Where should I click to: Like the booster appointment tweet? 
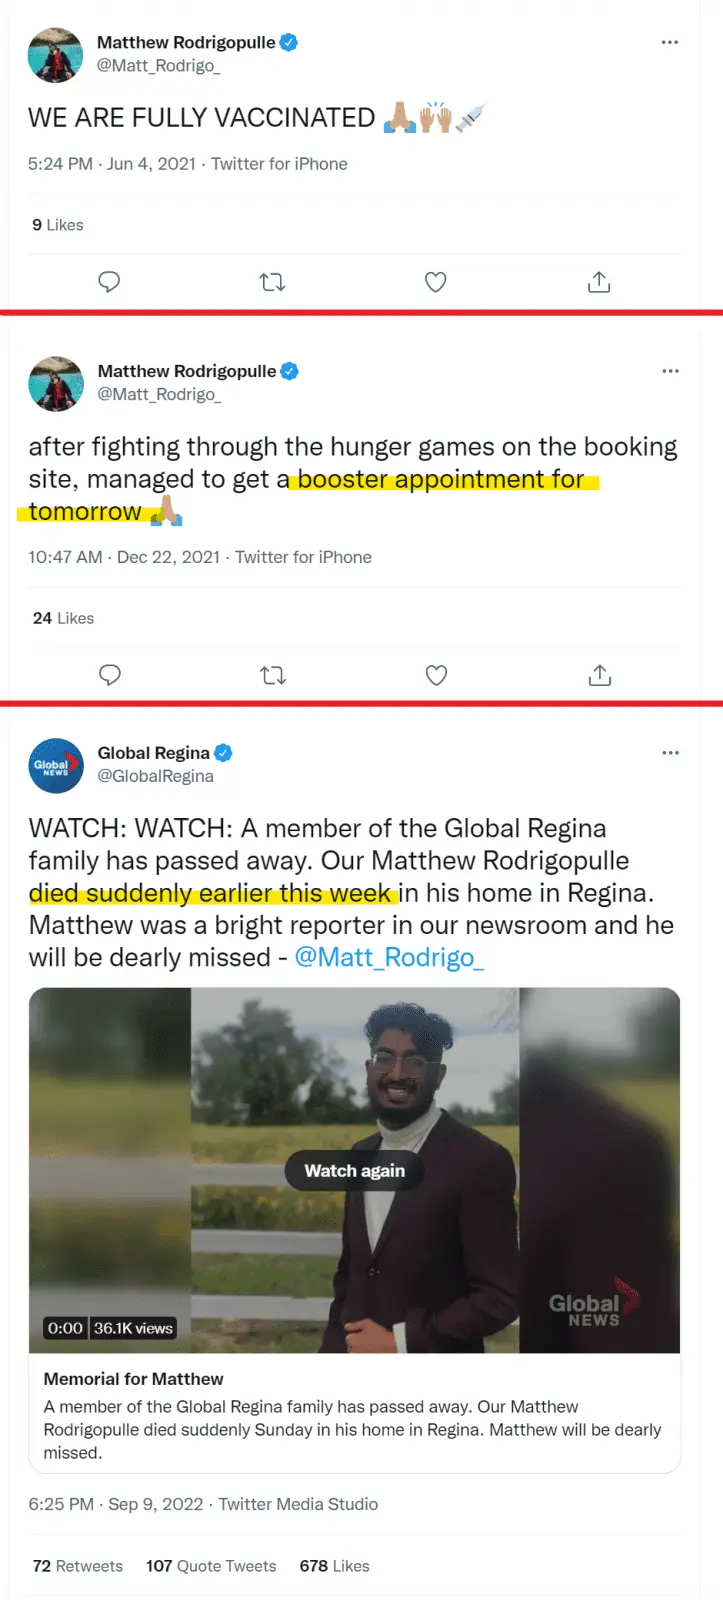coord(436,675)
